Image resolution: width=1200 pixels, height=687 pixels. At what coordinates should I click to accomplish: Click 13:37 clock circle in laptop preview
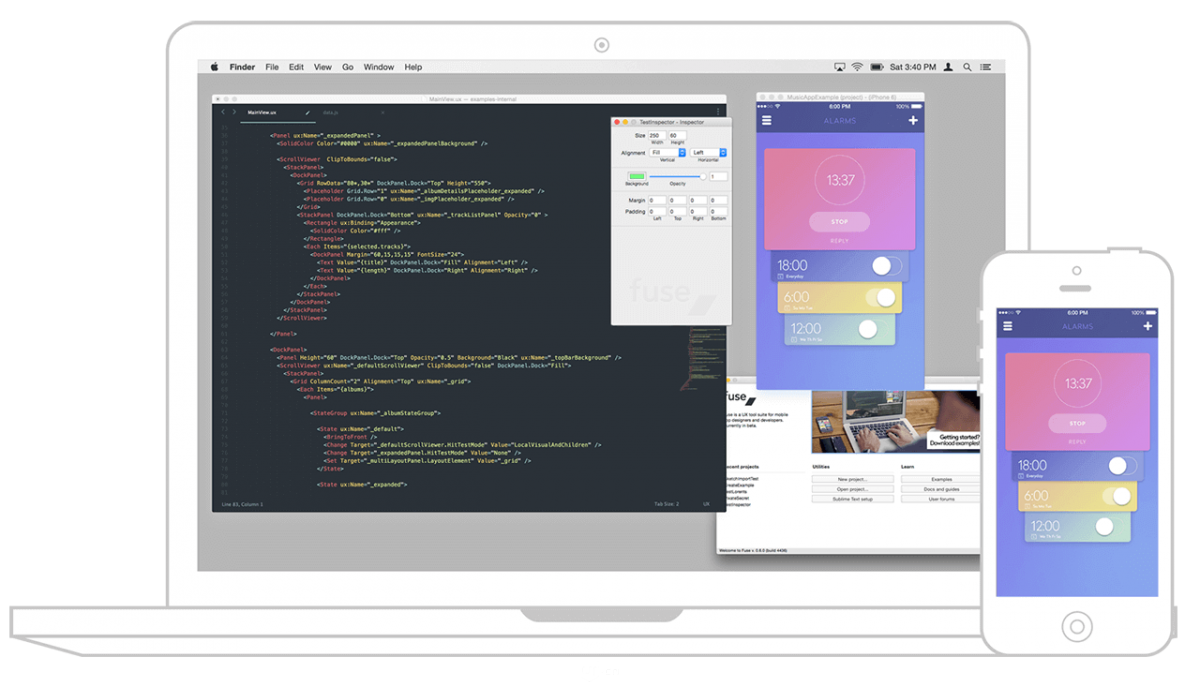click(x=840, y=181)
